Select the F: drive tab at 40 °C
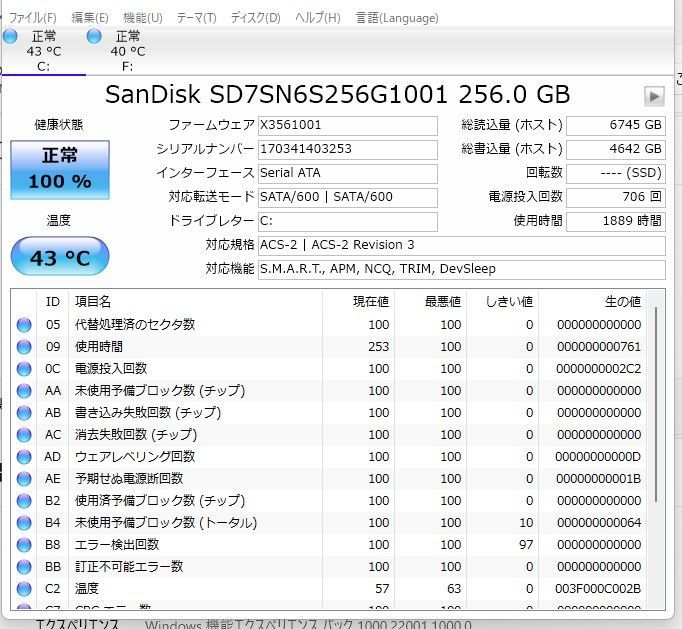 pos(127,51)
